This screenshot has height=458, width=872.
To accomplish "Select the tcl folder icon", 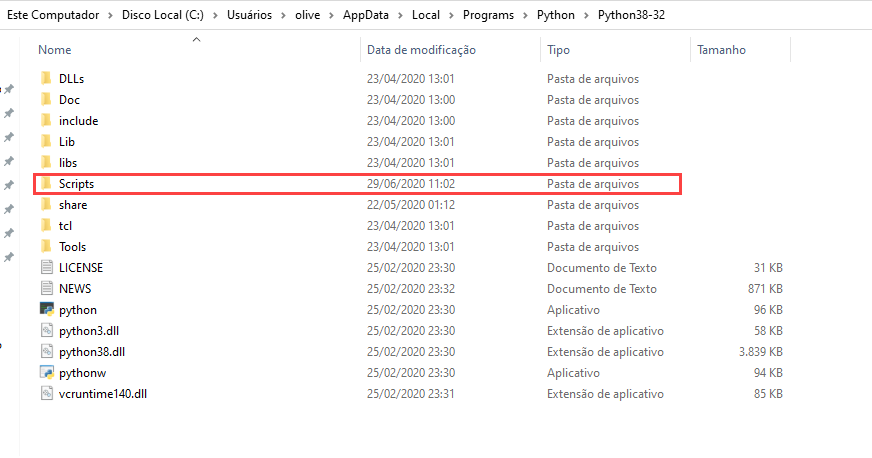I will (x=47, y=226).
